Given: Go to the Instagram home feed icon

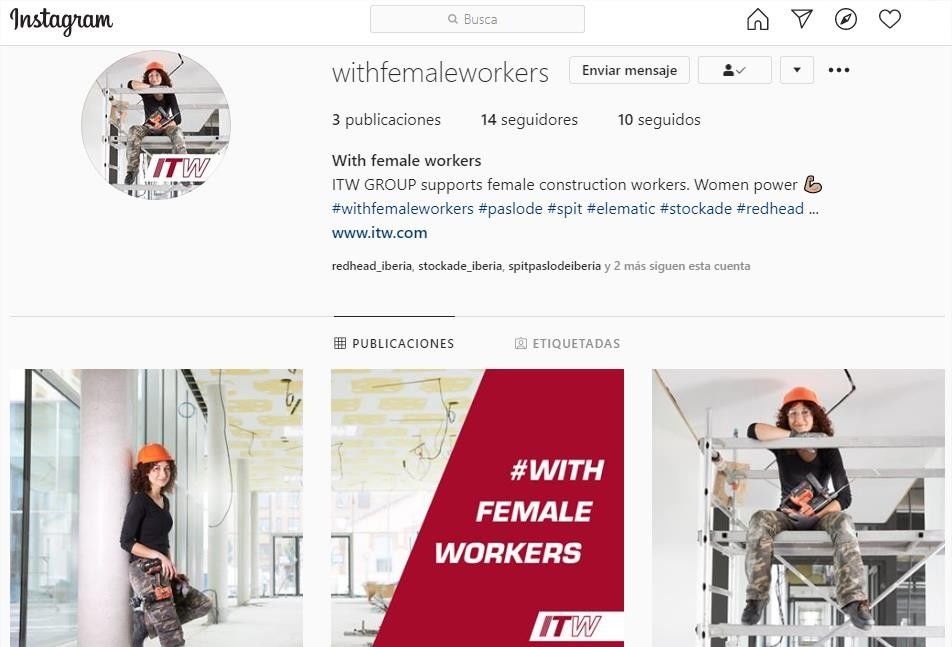Looking at the screenshot, I should 757,19.
